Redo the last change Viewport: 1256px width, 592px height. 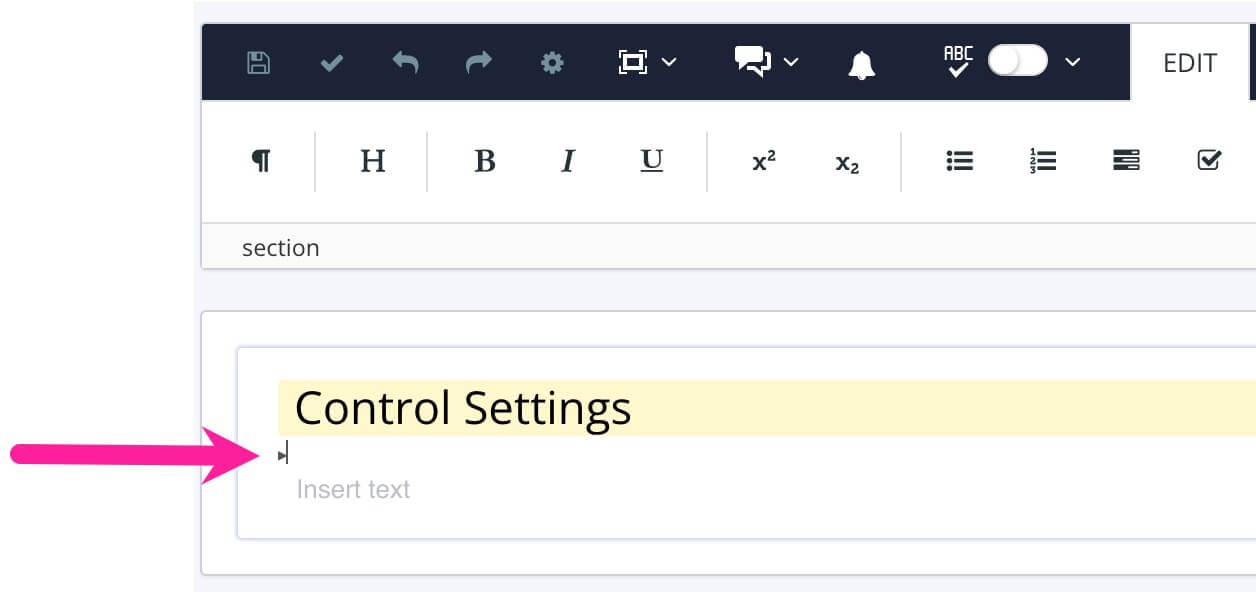coord(478,62)
